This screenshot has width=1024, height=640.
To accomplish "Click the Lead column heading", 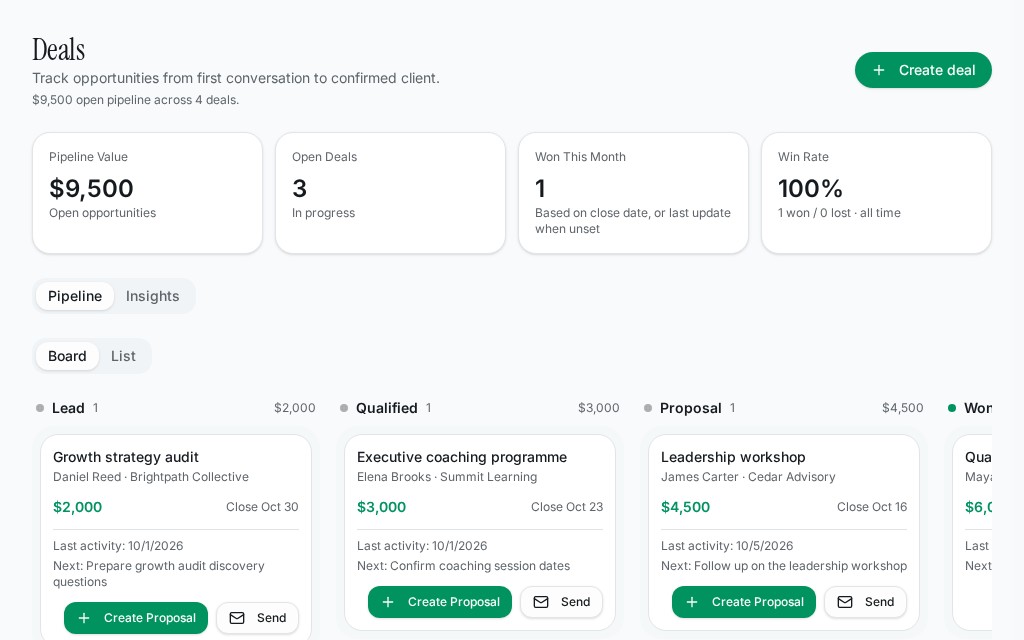I will coord(68,408).
